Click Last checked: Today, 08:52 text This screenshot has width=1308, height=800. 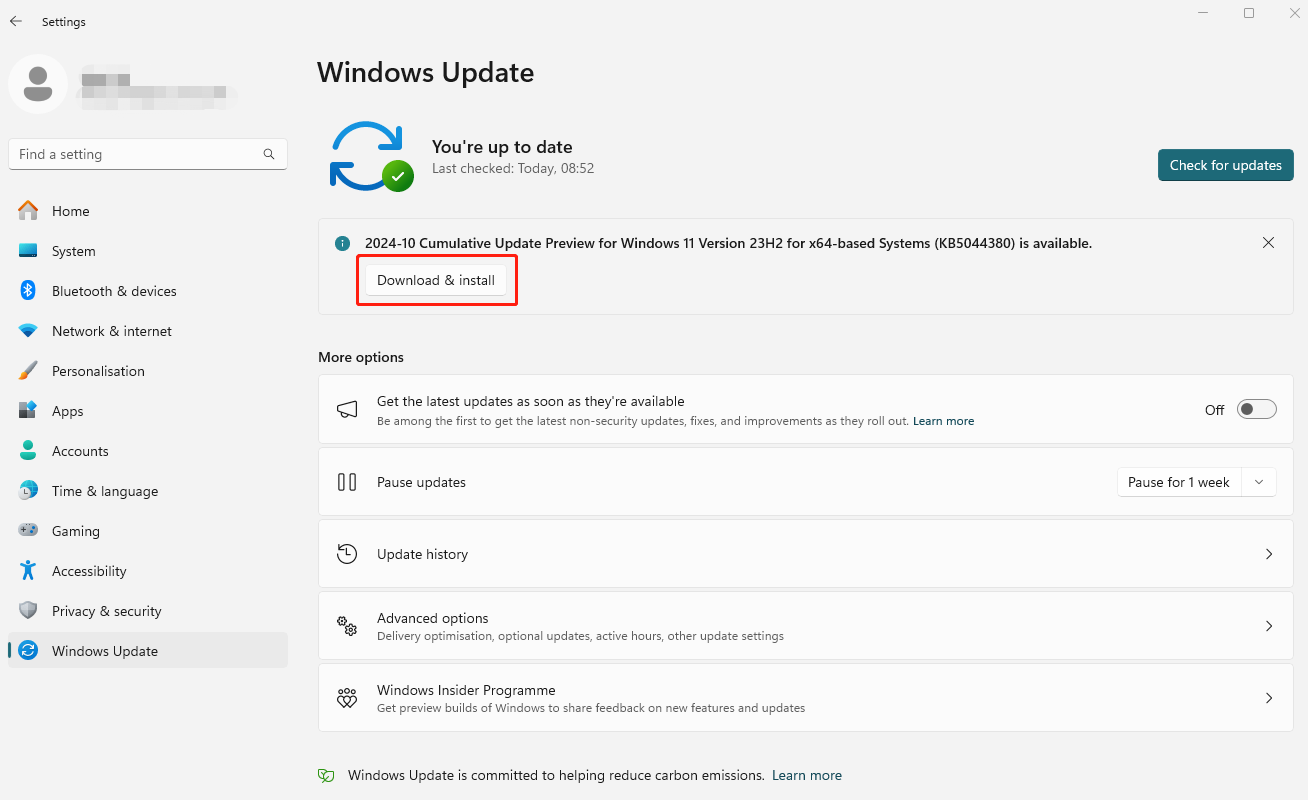(513, 169)
